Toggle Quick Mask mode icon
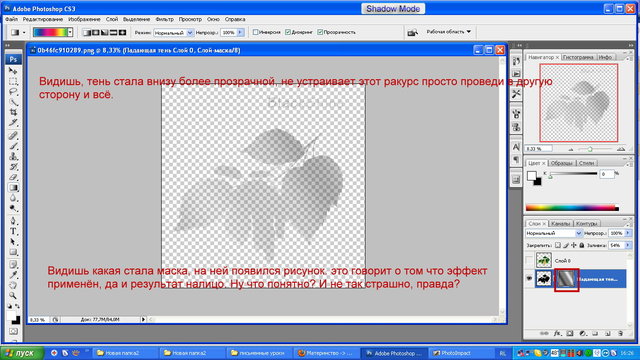Viewport: 640px width, 360px height. click(13, 331)
